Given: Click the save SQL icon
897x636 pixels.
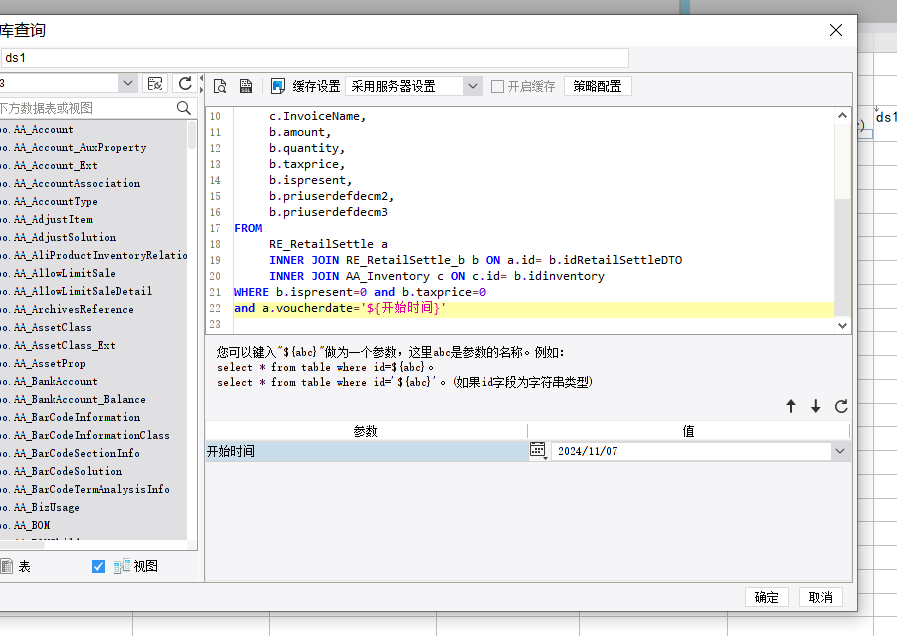Looking at the screenshot, I should coord(246,86).
